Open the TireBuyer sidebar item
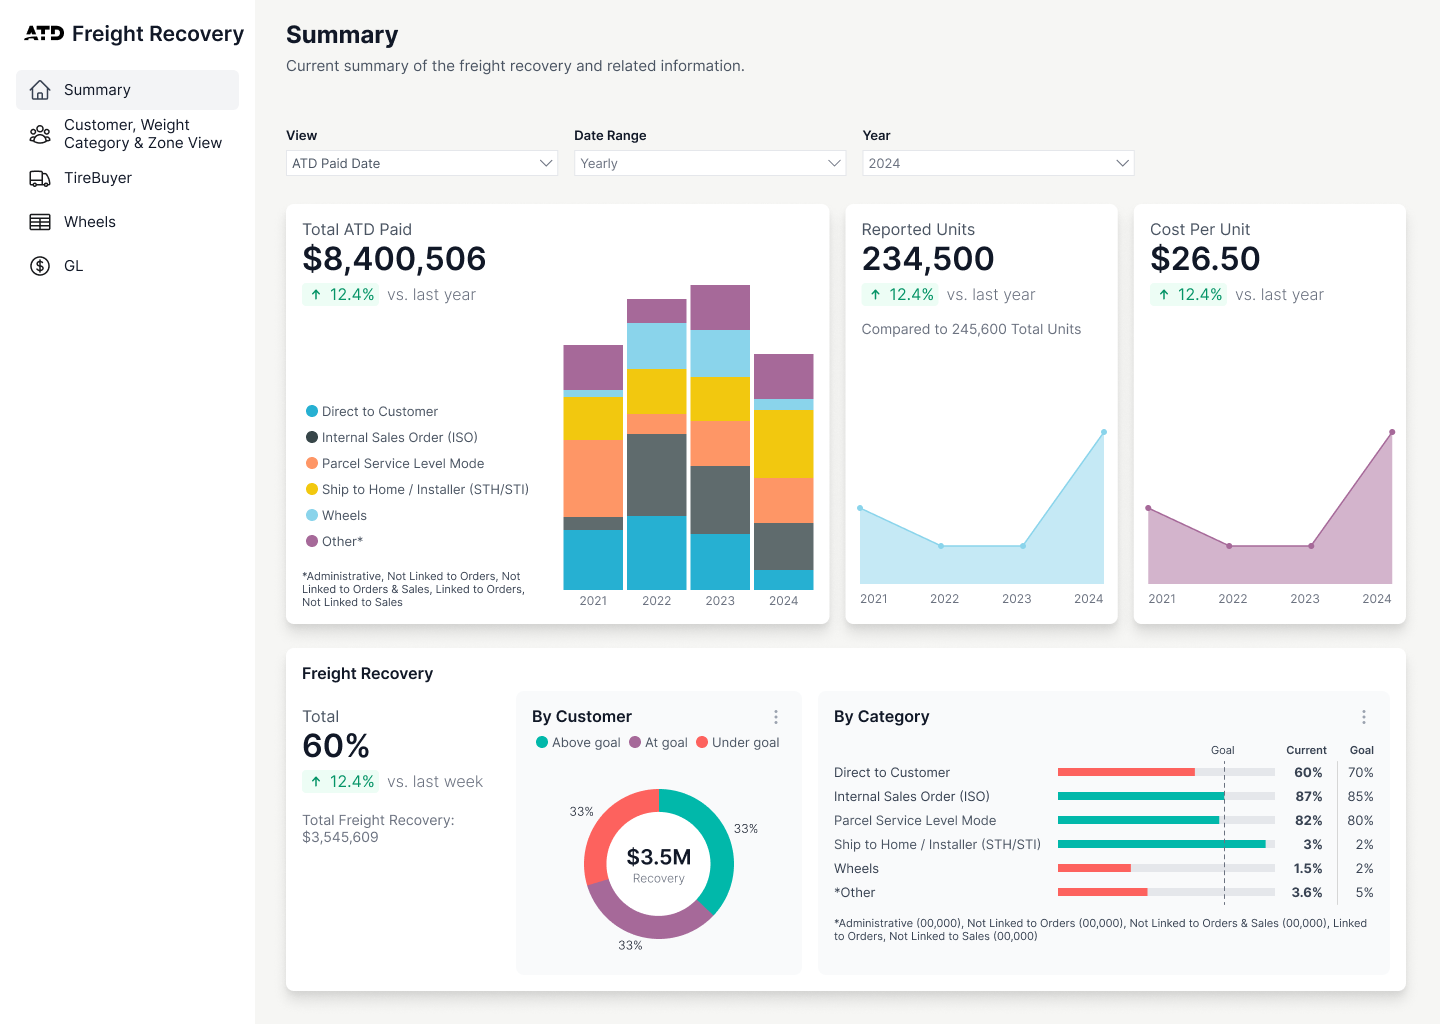This screenshot has height=1024, width=1440. coord(127,178)
